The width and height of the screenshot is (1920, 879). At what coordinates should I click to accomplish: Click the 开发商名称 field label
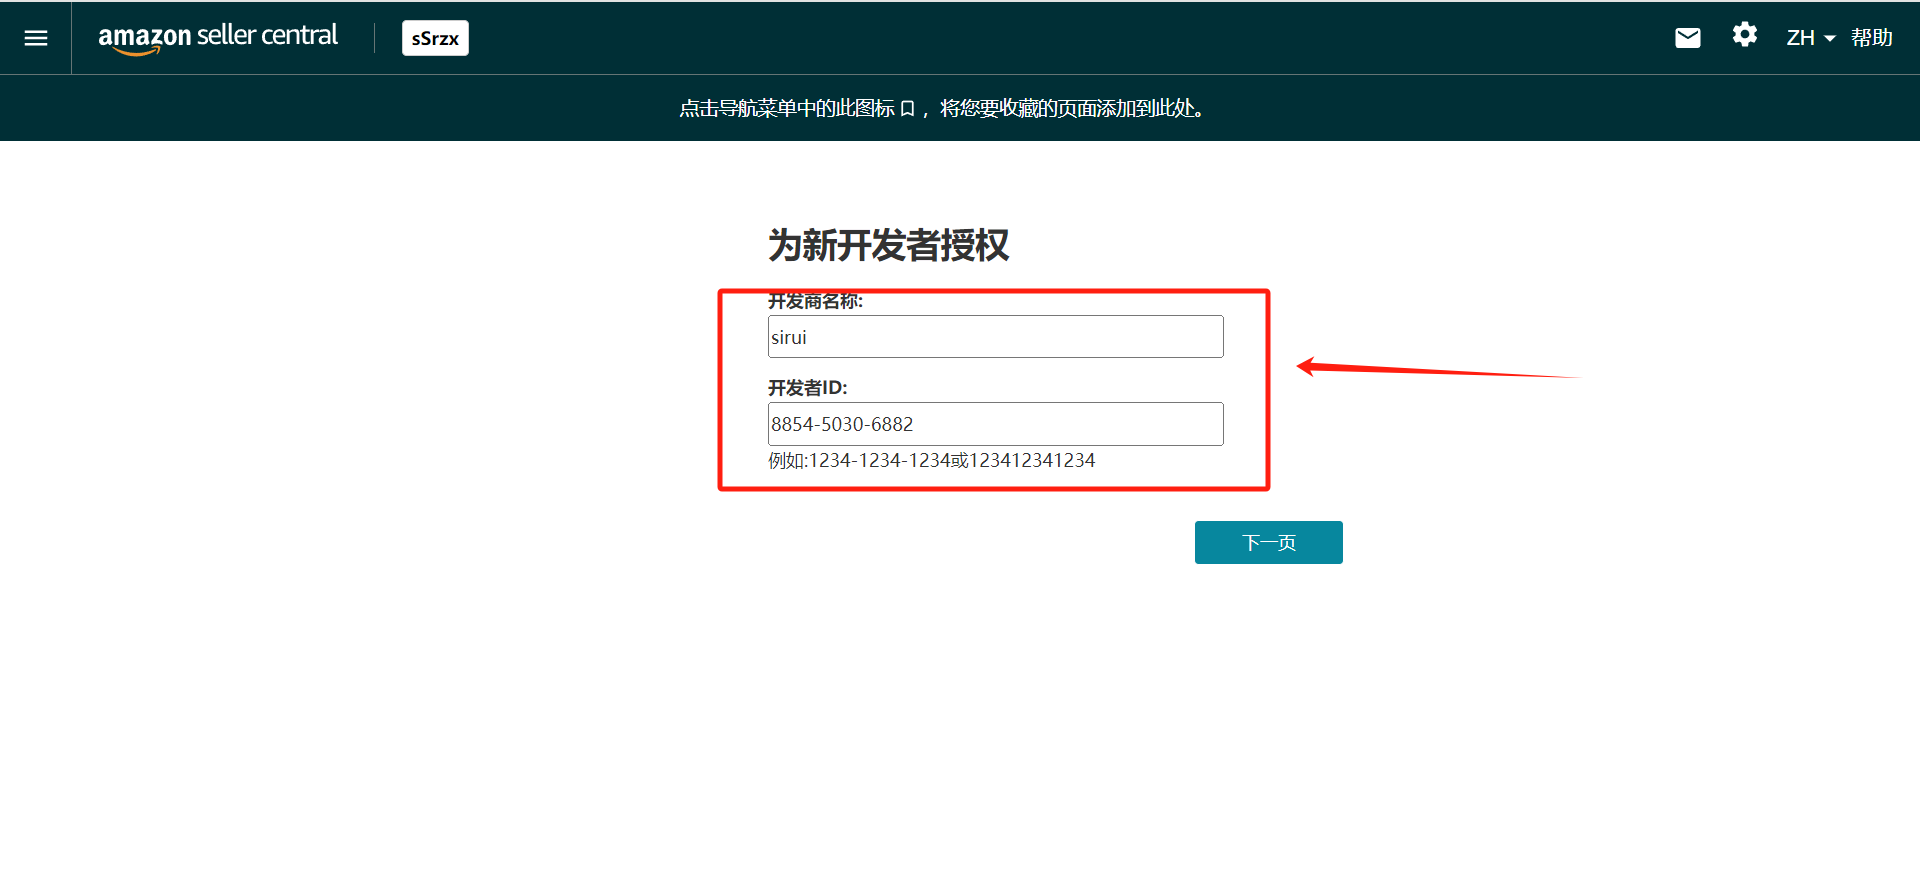815,301
